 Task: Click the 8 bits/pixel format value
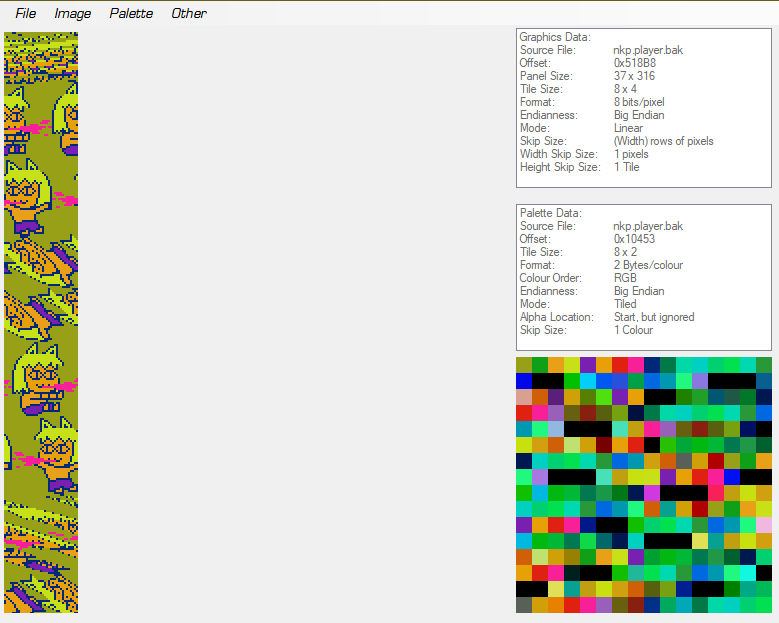click(639, 102)
